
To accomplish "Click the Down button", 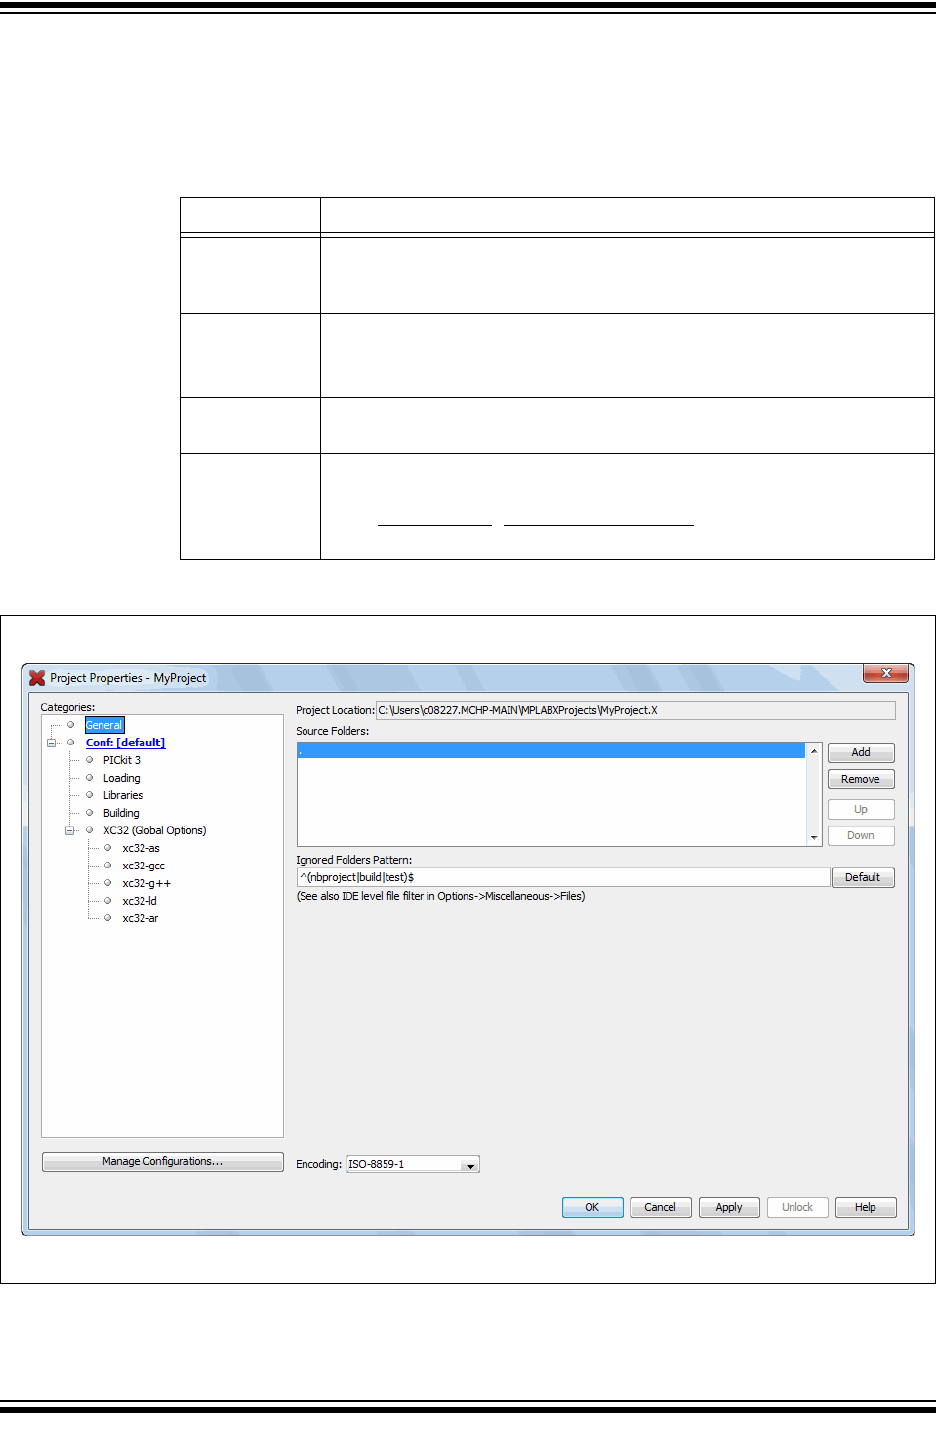I will point(861,835).
